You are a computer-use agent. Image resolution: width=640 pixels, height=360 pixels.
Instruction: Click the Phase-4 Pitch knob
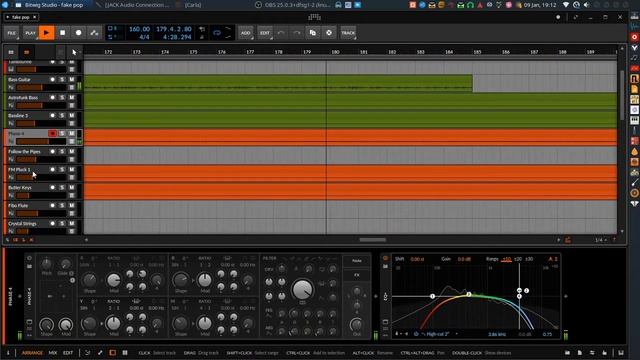pos(47,264)
